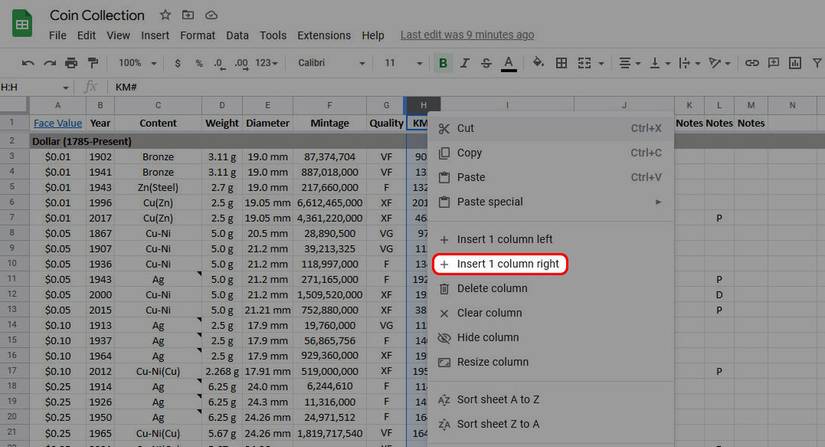The height and width of the screenshot is (447, 825).
Task: Click the Face Value header link
Action: 57,123
